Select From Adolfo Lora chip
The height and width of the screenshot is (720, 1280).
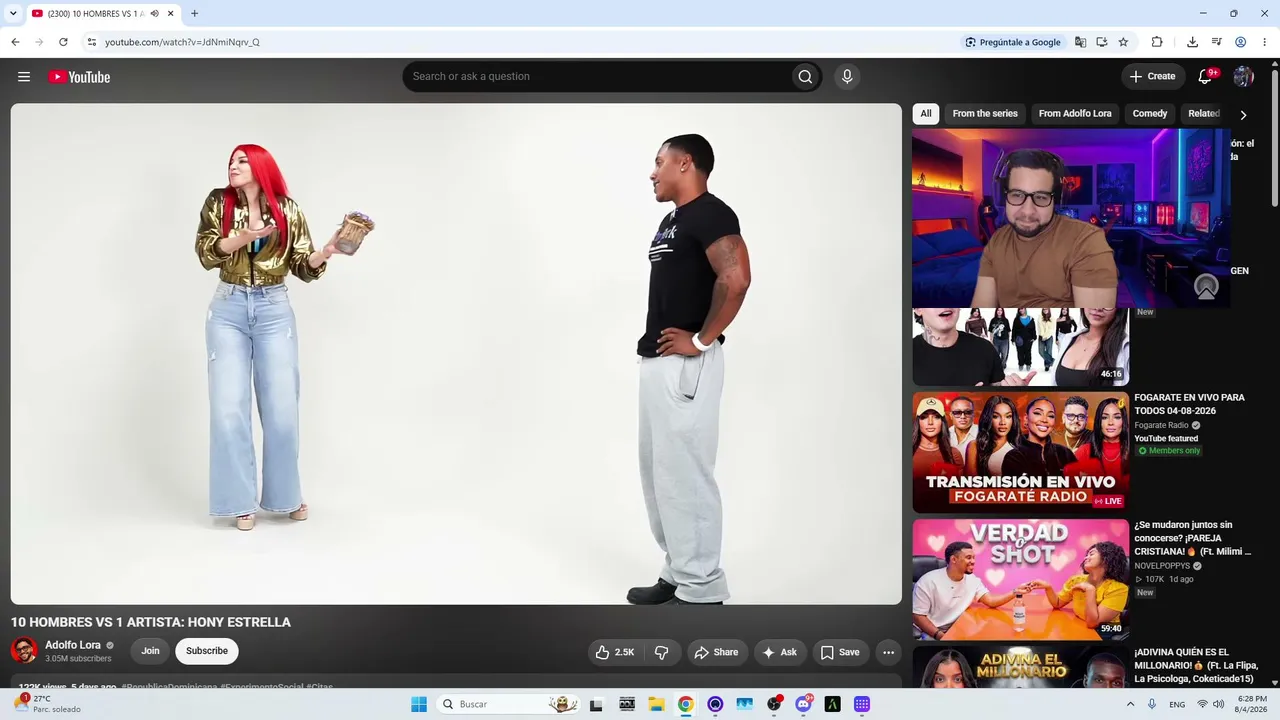(1075, 114)
